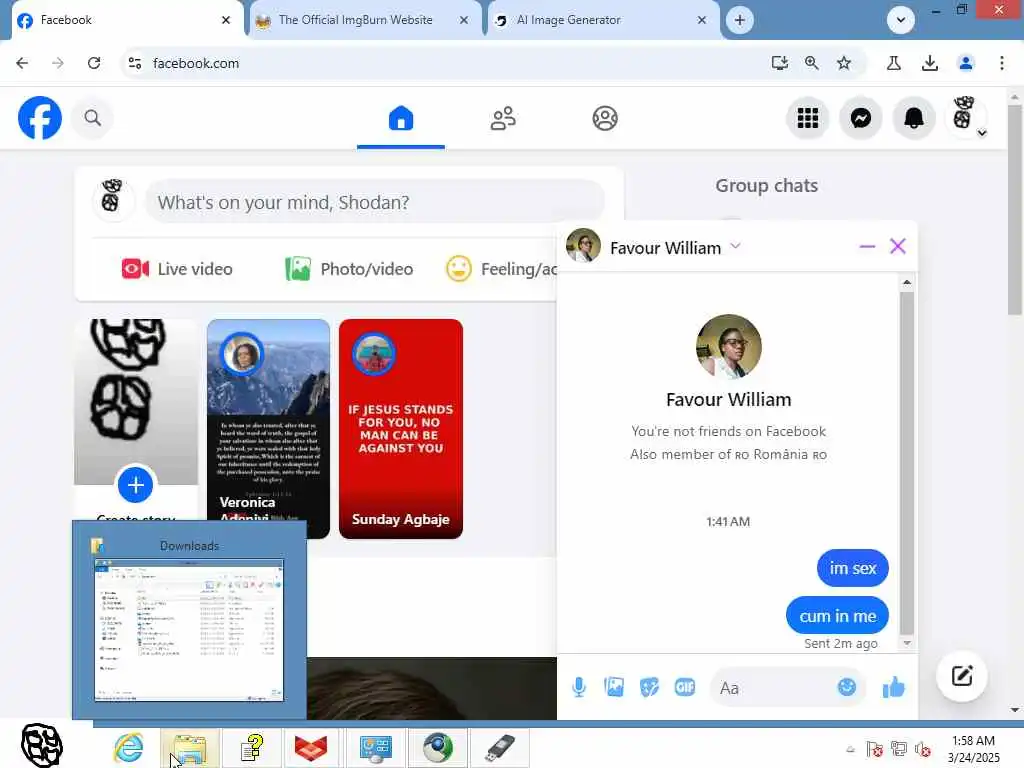This screenshot has width=1024, height=768.
Task: Open Chrome Labs flask icon
Action: (x=894, y=63)
